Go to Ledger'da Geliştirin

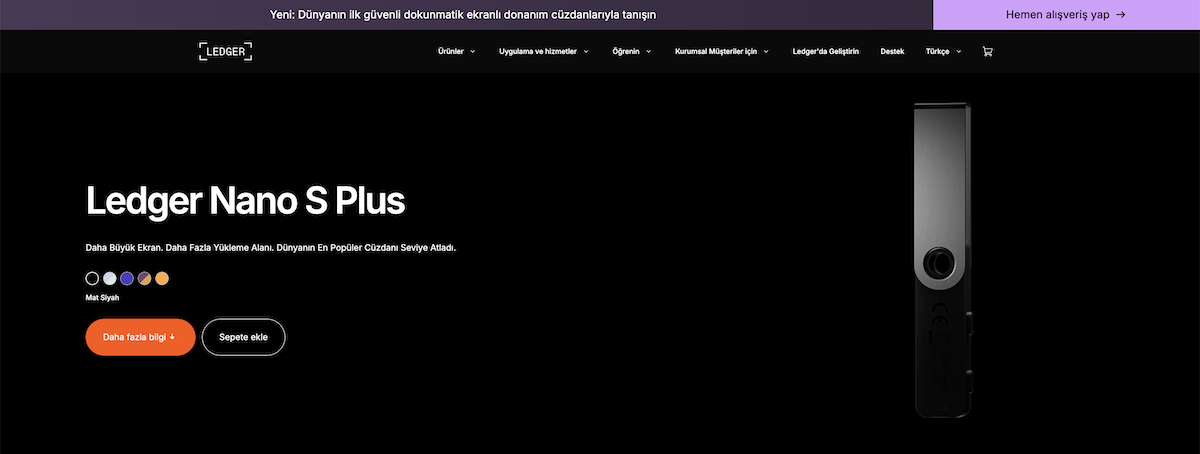(x=825, y=51)
